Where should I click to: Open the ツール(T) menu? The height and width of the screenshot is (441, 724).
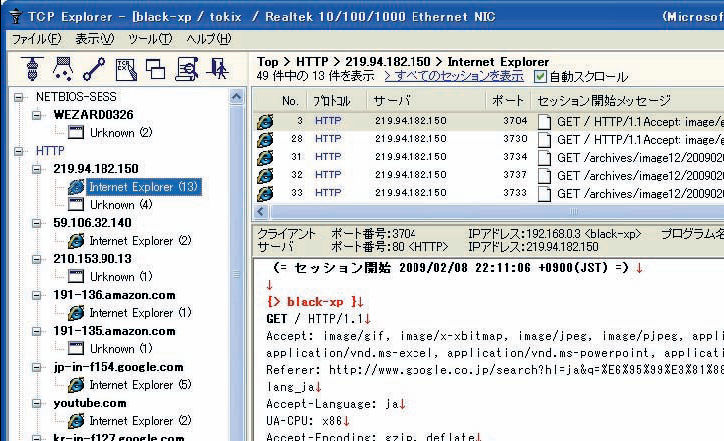click(x=151, y=39)
